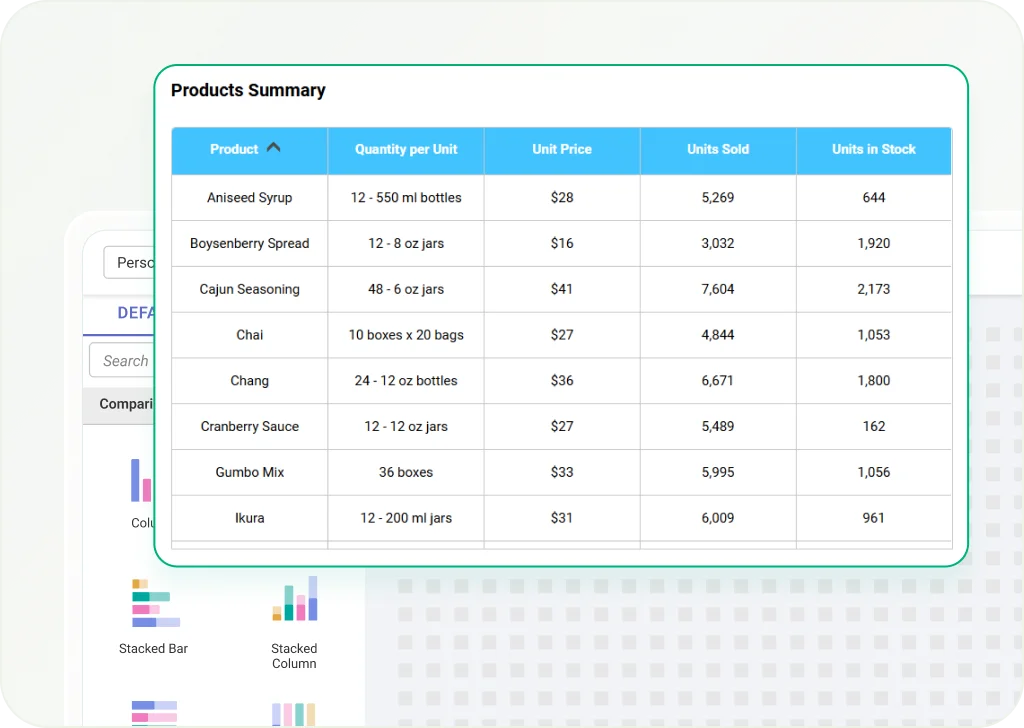Screen dimensions: 1024x728
Task: Sort table by Unit Price header
Action: [562, 150]
